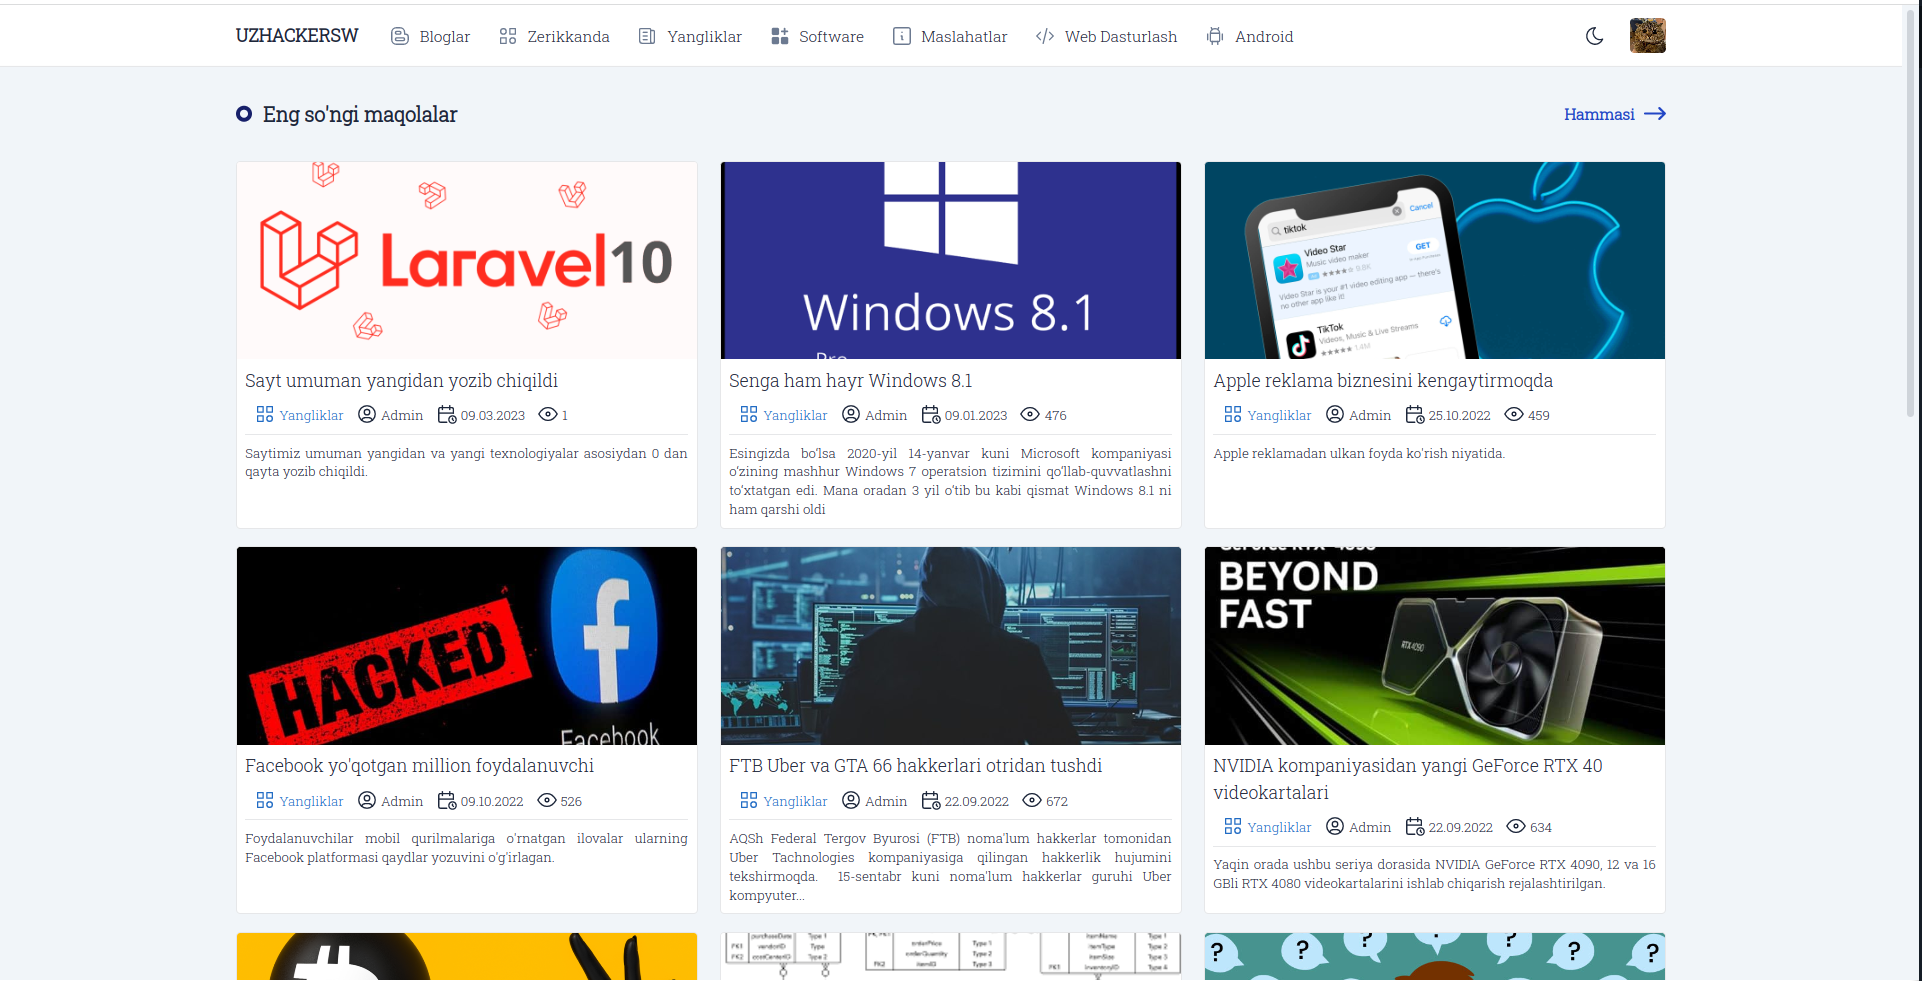Click 'Apple reklamadan ulkan foyda' description text
1922x981 pixels.
[x=1359, y=454]
